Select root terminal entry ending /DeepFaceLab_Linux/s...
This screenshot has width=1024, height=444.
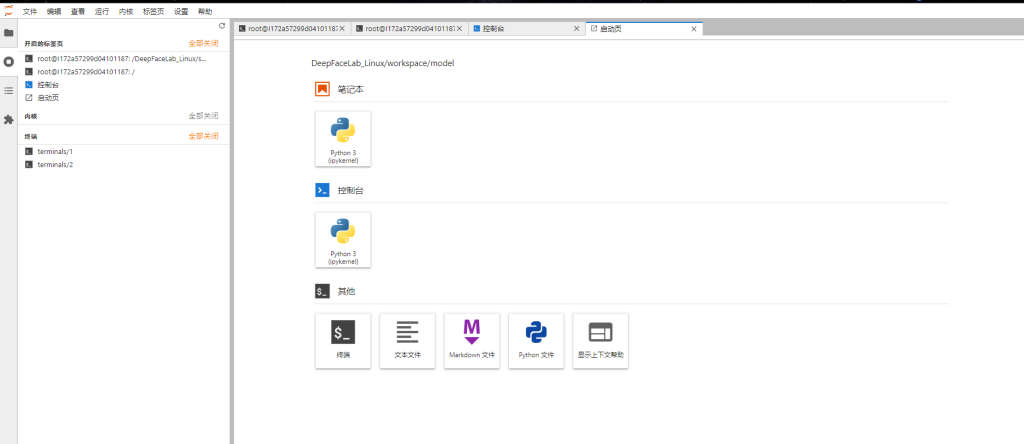123,59
